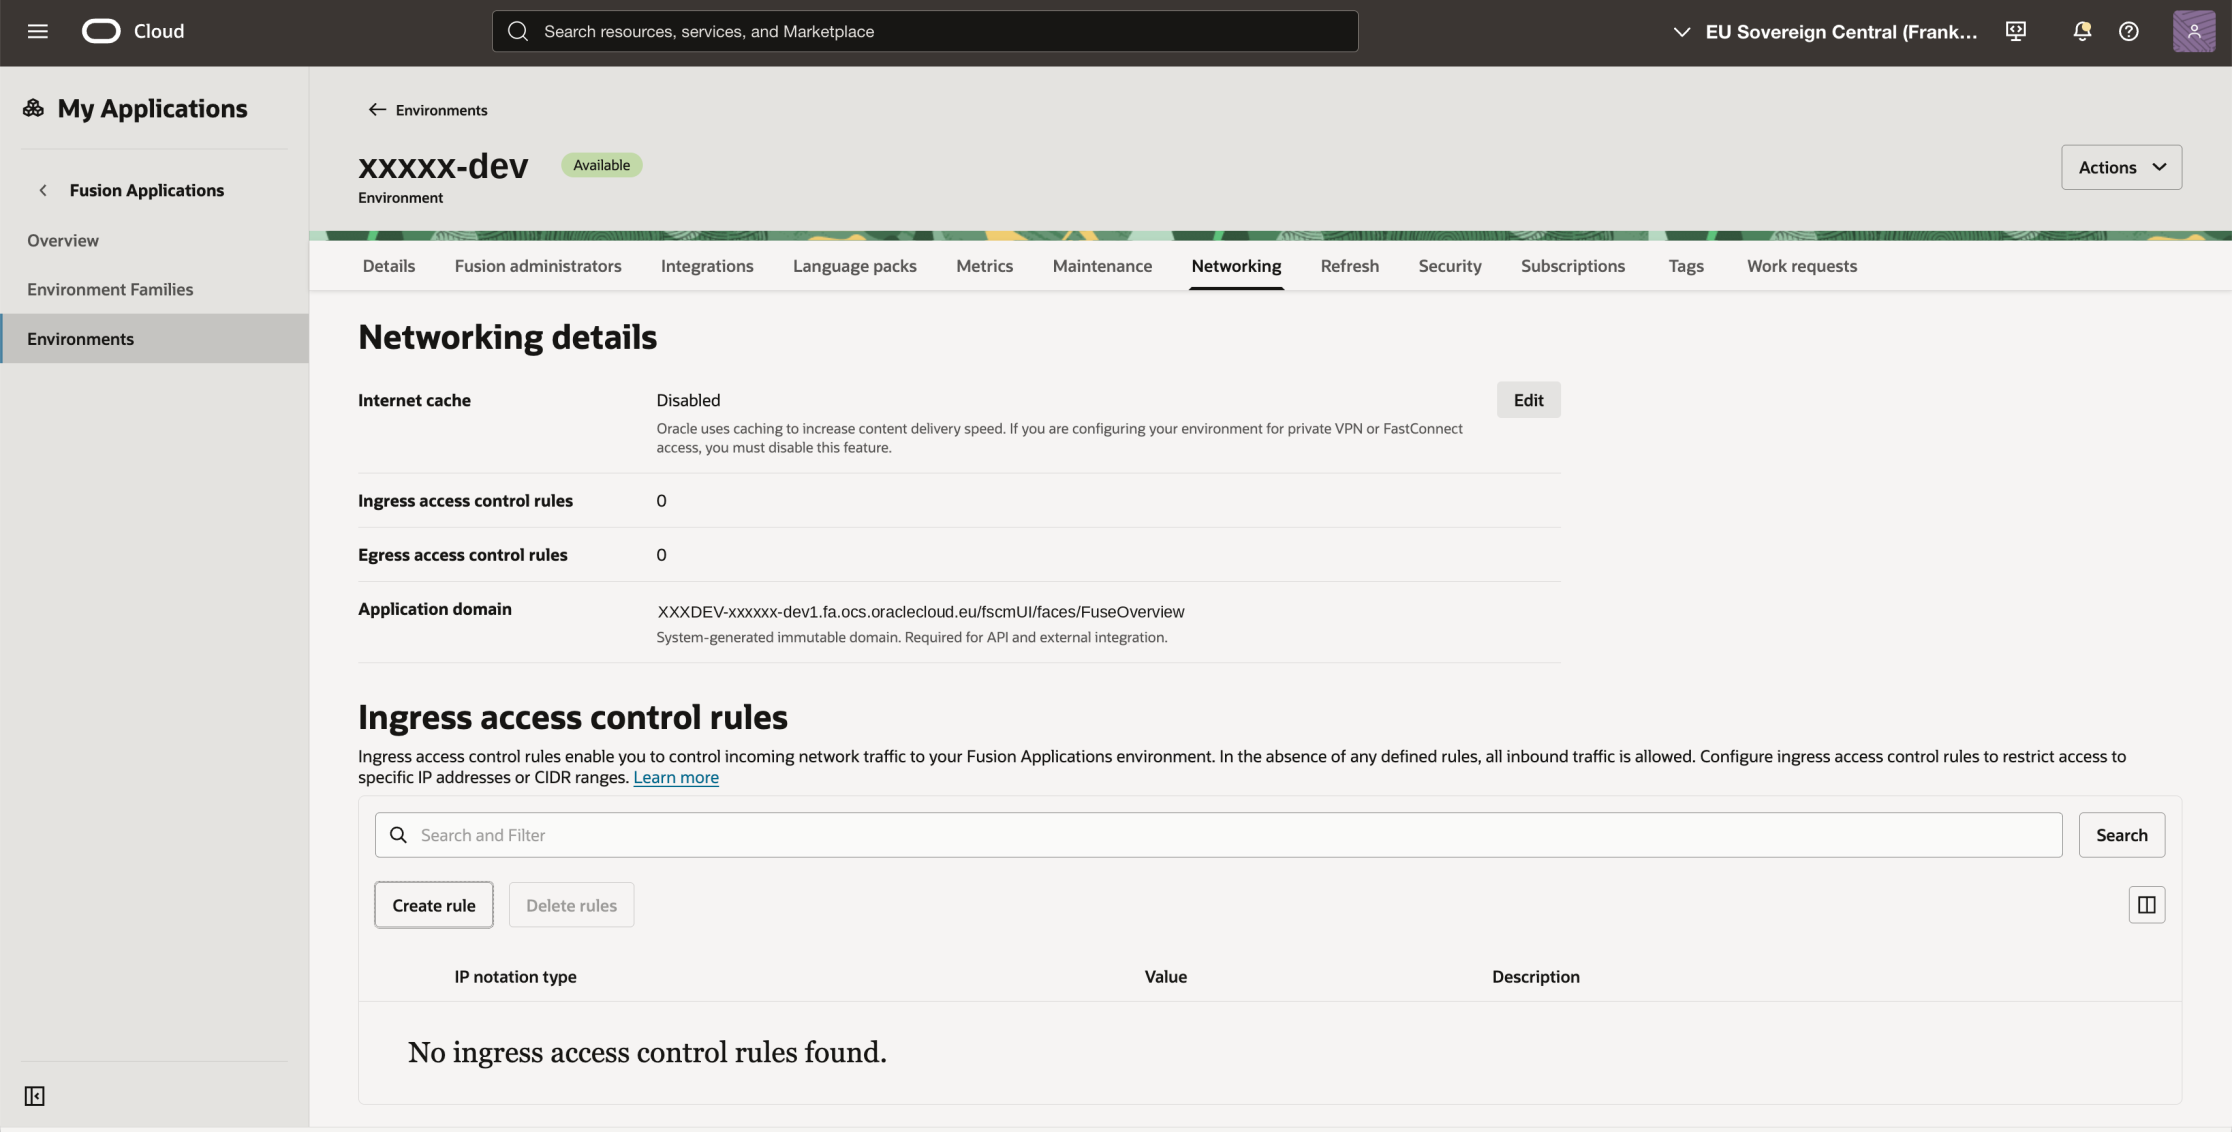Image resolution: width=2232 pixels, height=1132 pixels.
Task: Click the Networking details heading
Action: pos(508,337)
